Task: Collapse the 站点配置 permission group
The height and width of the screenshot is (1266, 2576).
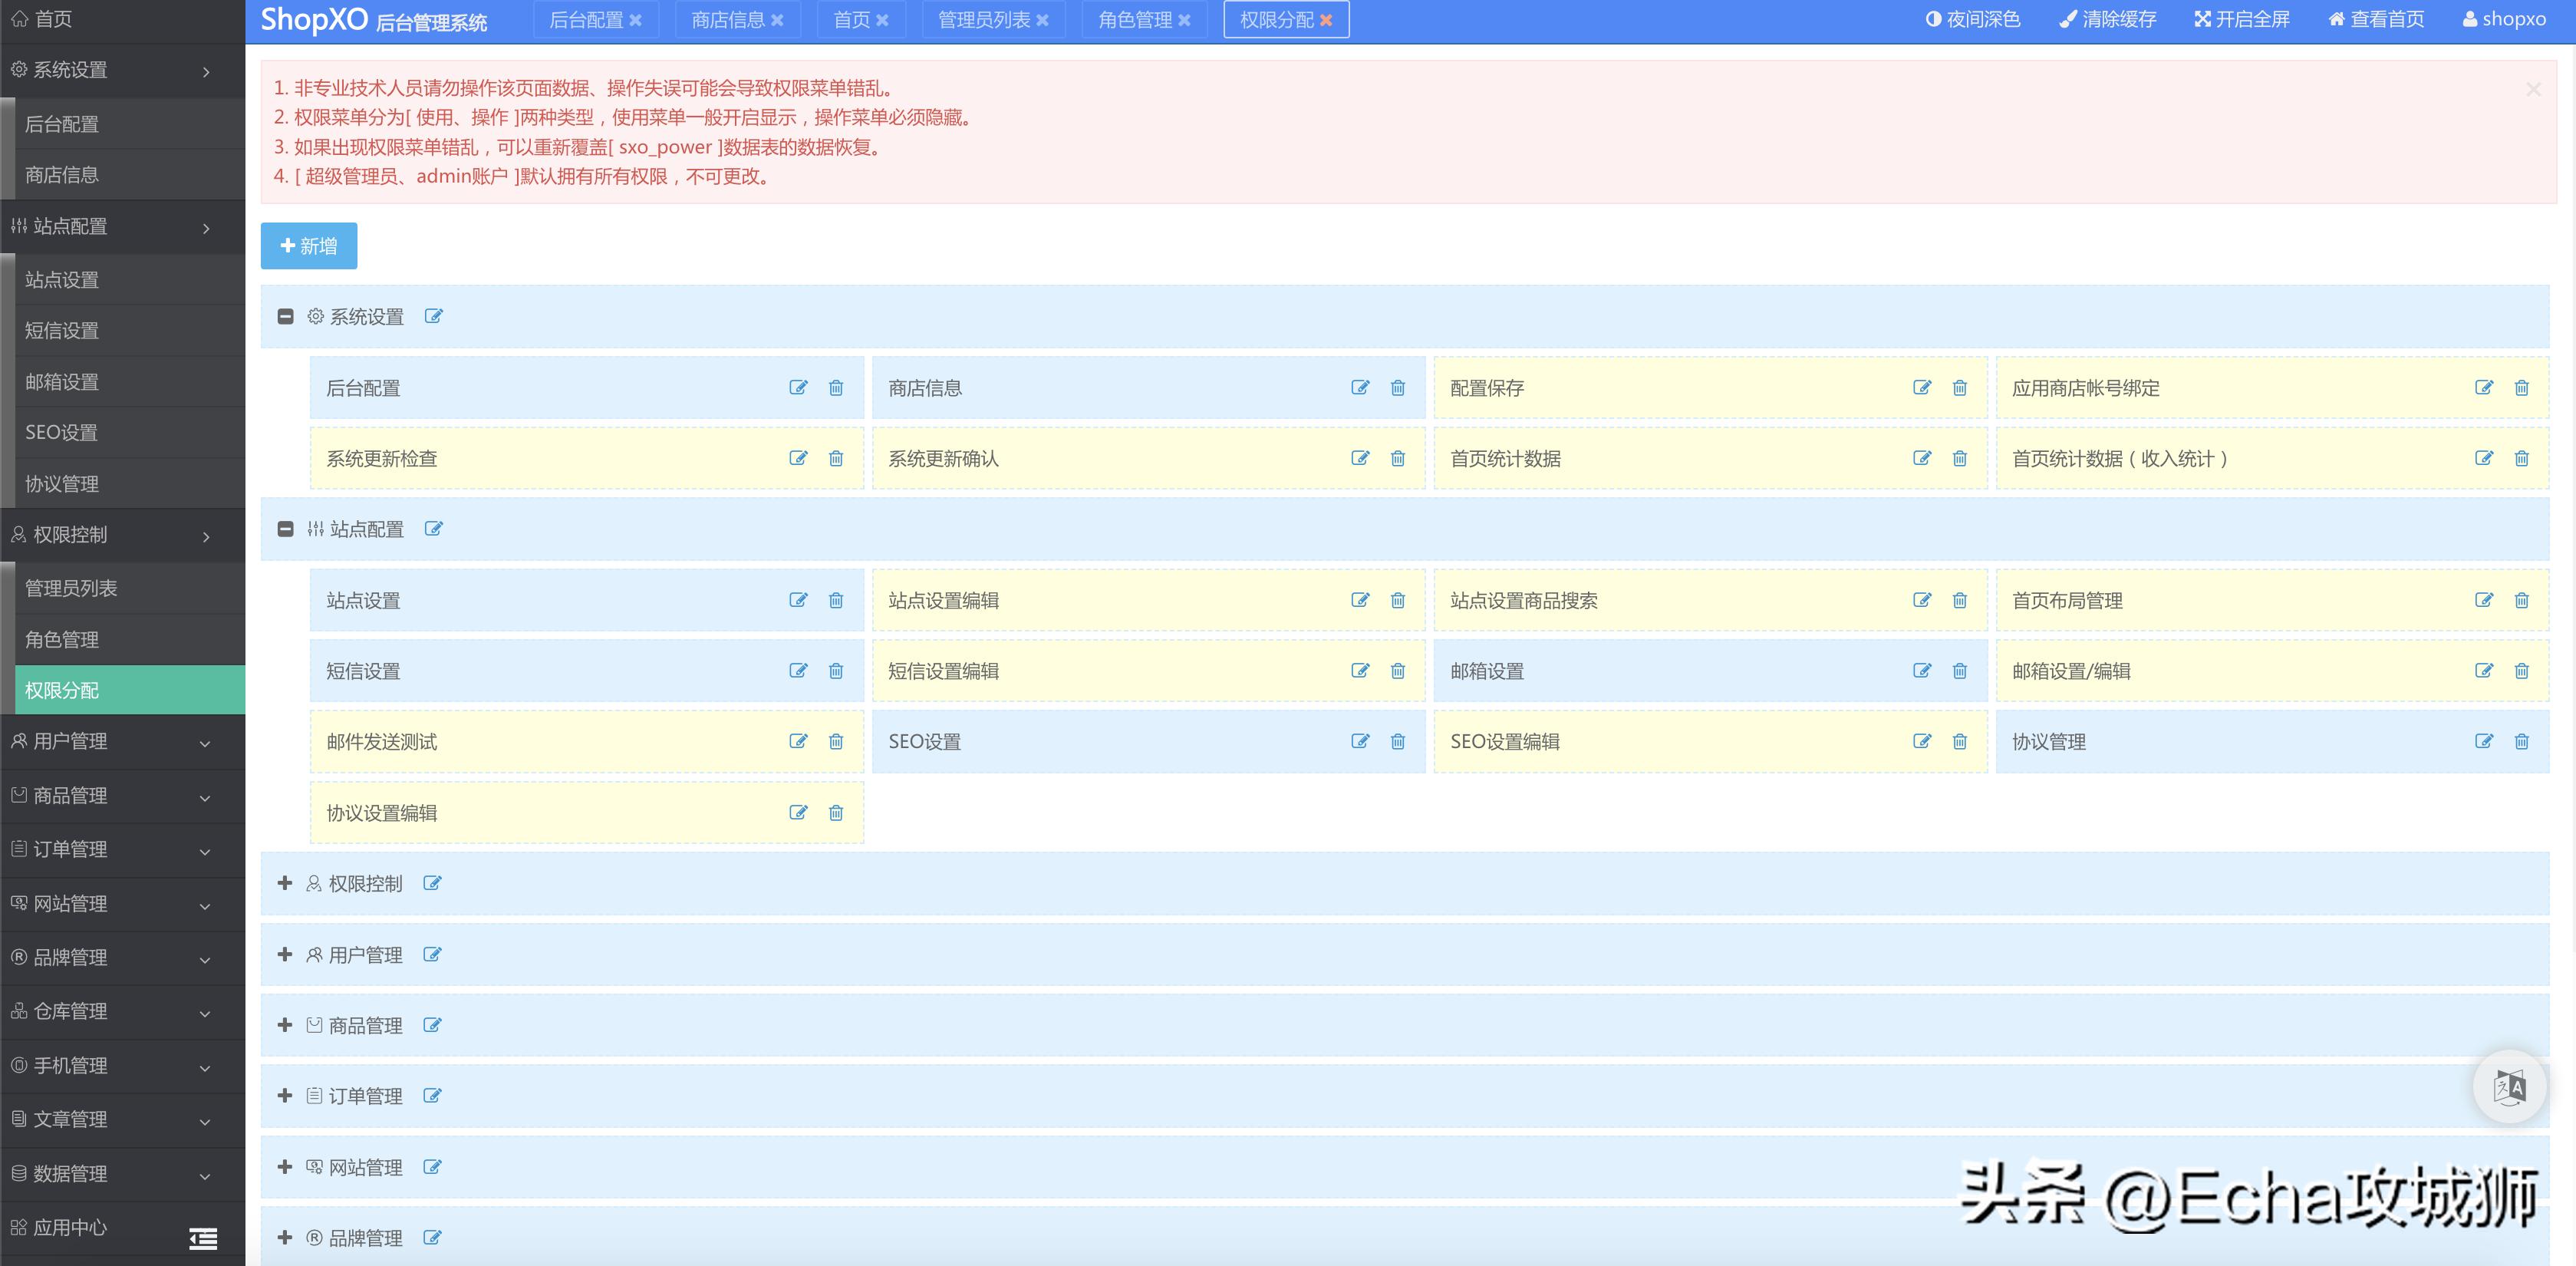Action: tap(285, 529)
